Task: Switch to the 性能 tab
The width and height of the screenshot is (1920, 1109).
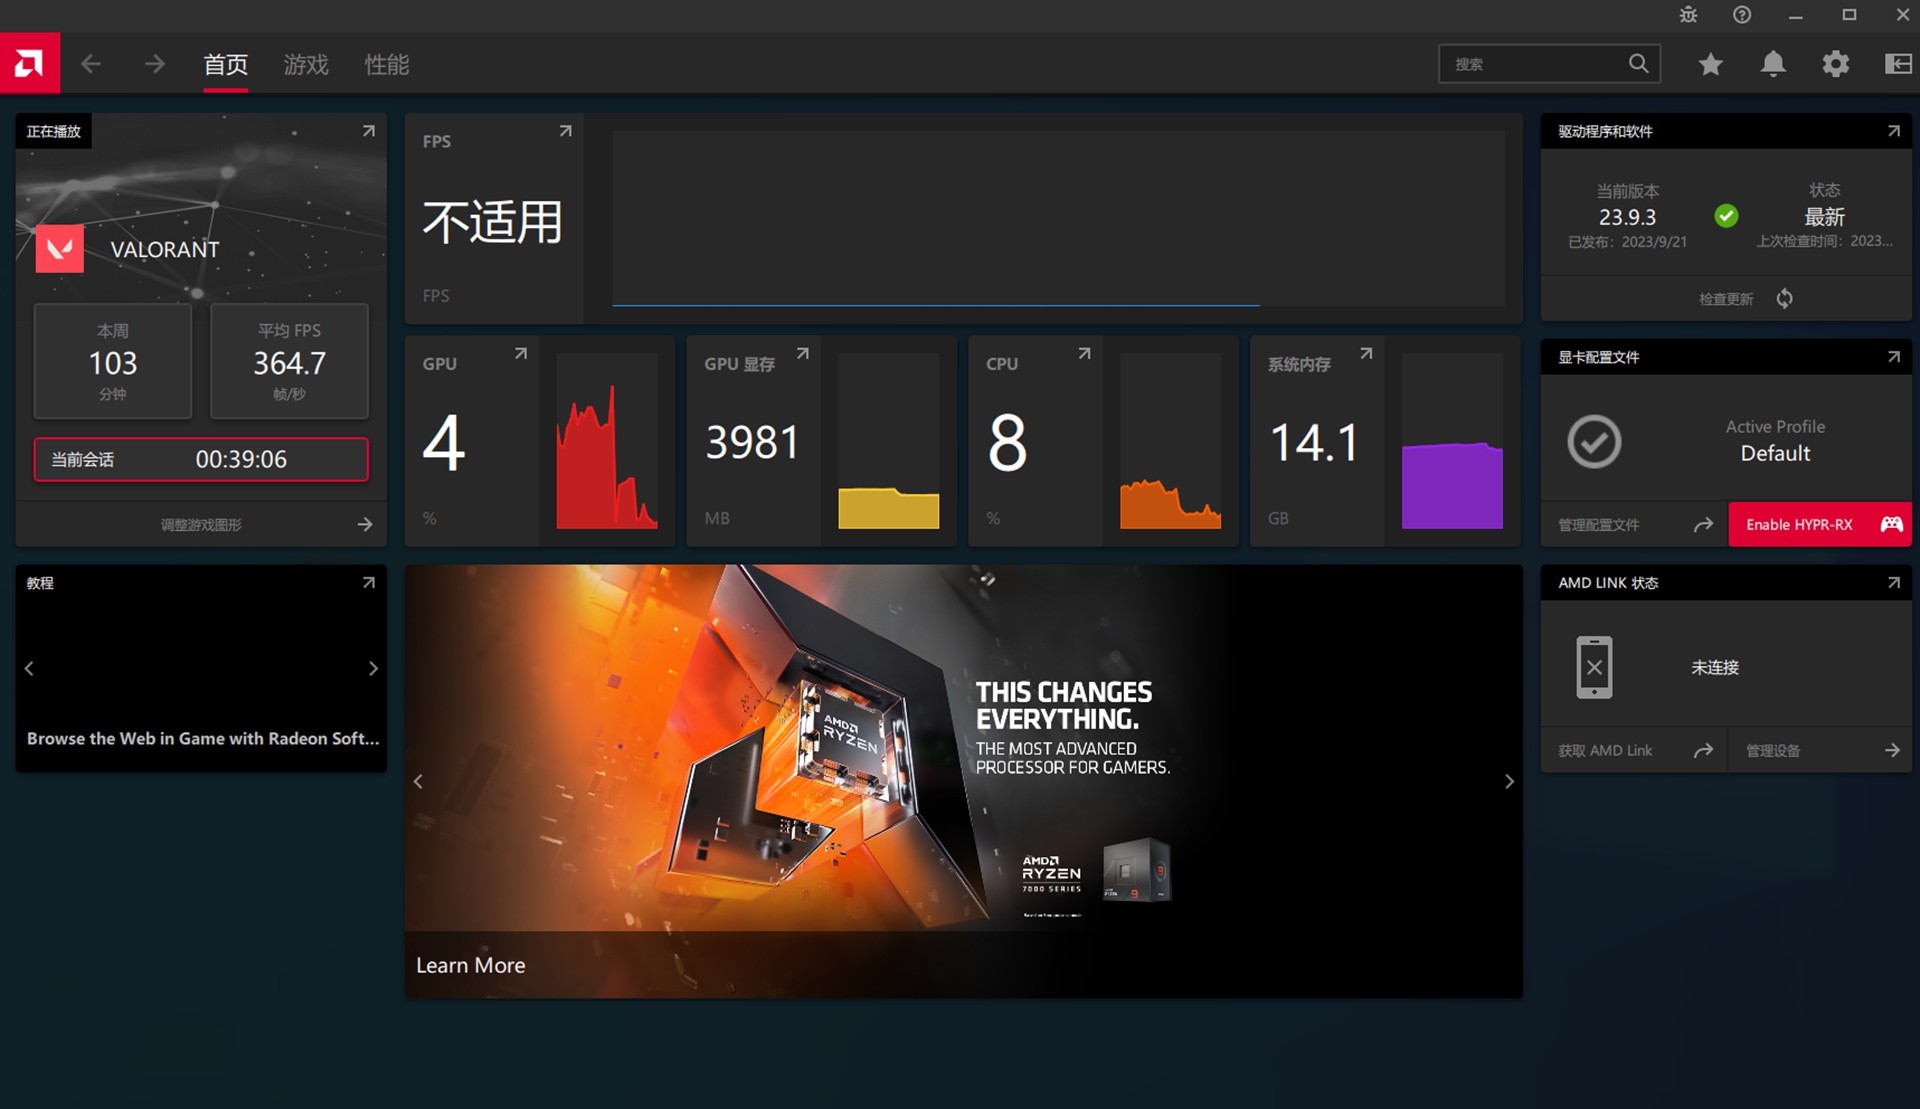Action: click(387, 65)
